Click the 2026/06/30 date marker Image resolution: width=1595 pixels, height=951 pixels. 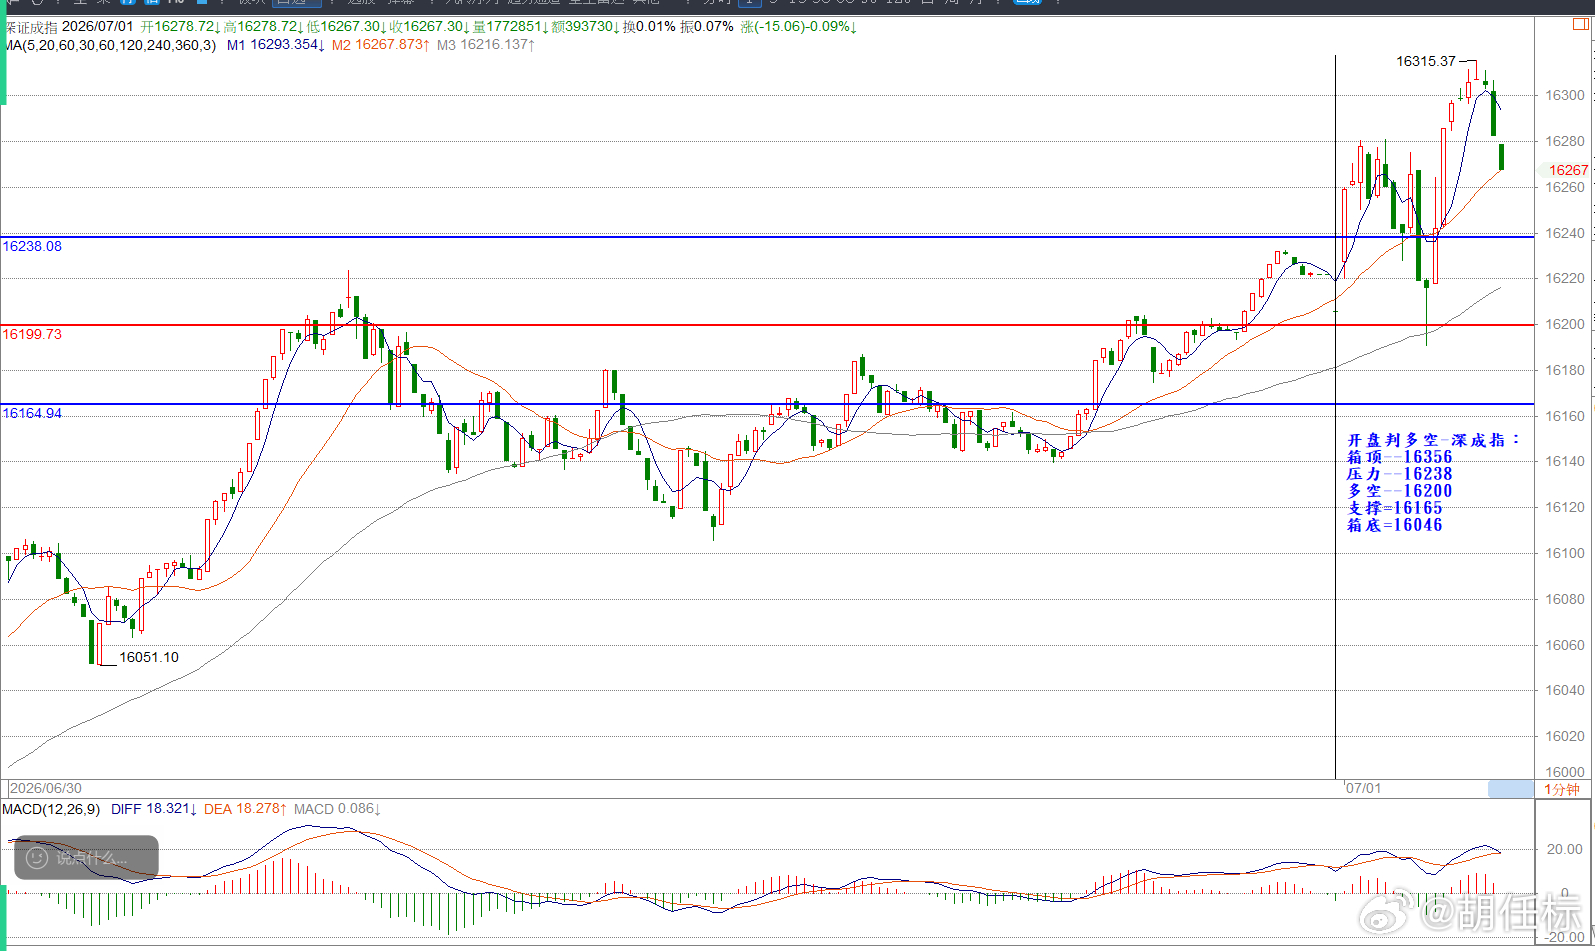pos(46,788)
